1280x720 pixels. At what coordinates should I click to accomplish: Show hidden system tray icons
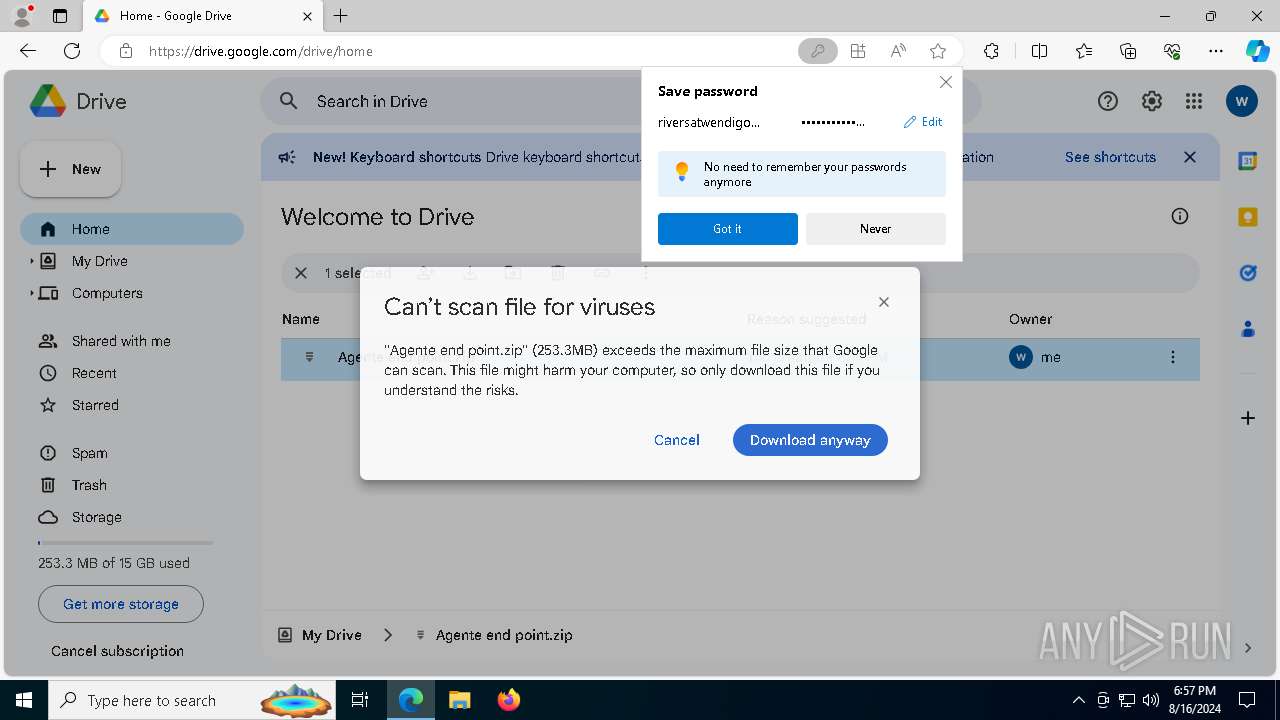click(x=1078, y=700)
